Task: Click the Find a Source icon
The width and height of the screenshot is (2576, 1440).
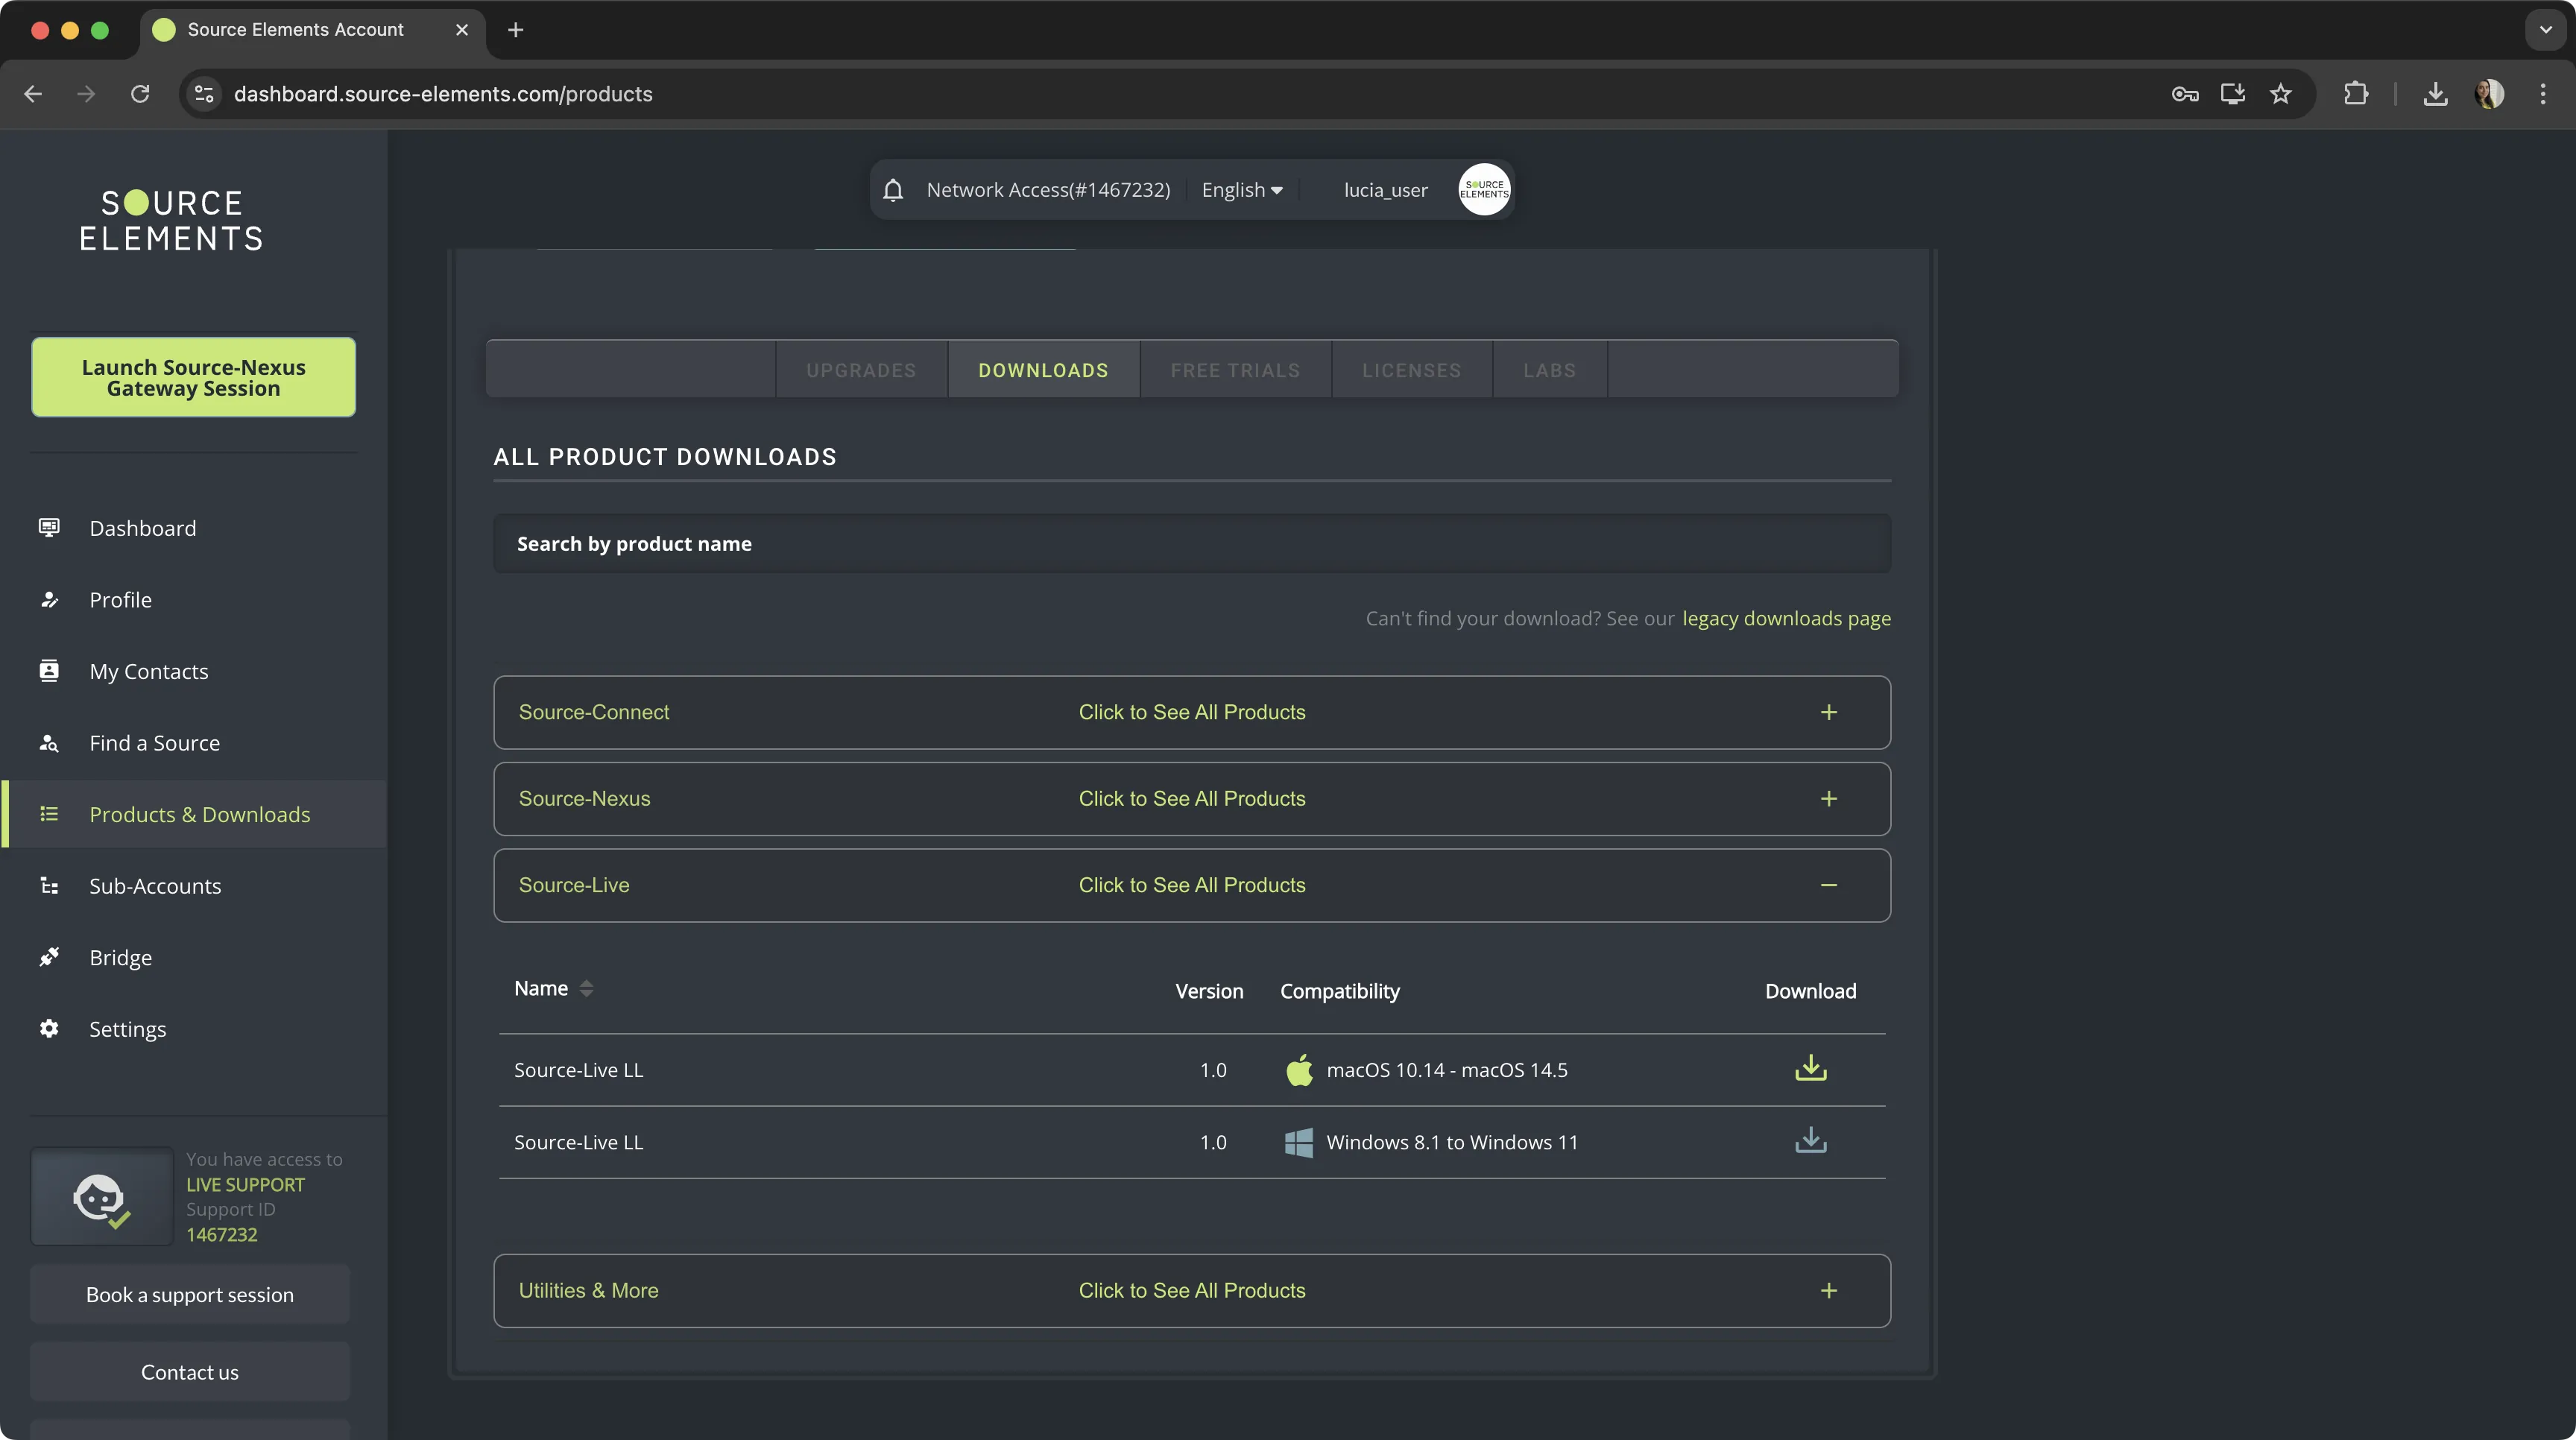Action: pos(49,742)
